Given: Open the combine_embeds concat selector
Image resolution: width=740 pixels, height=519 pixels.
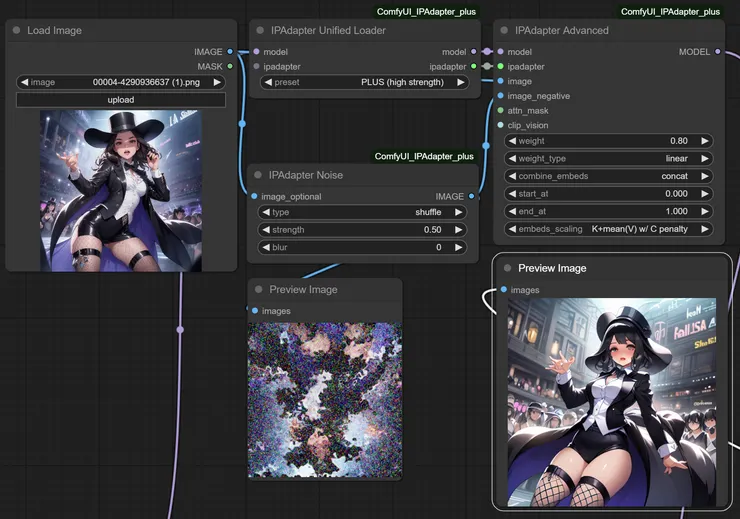Looking at the screenshot, I should [x=609, y=176].
